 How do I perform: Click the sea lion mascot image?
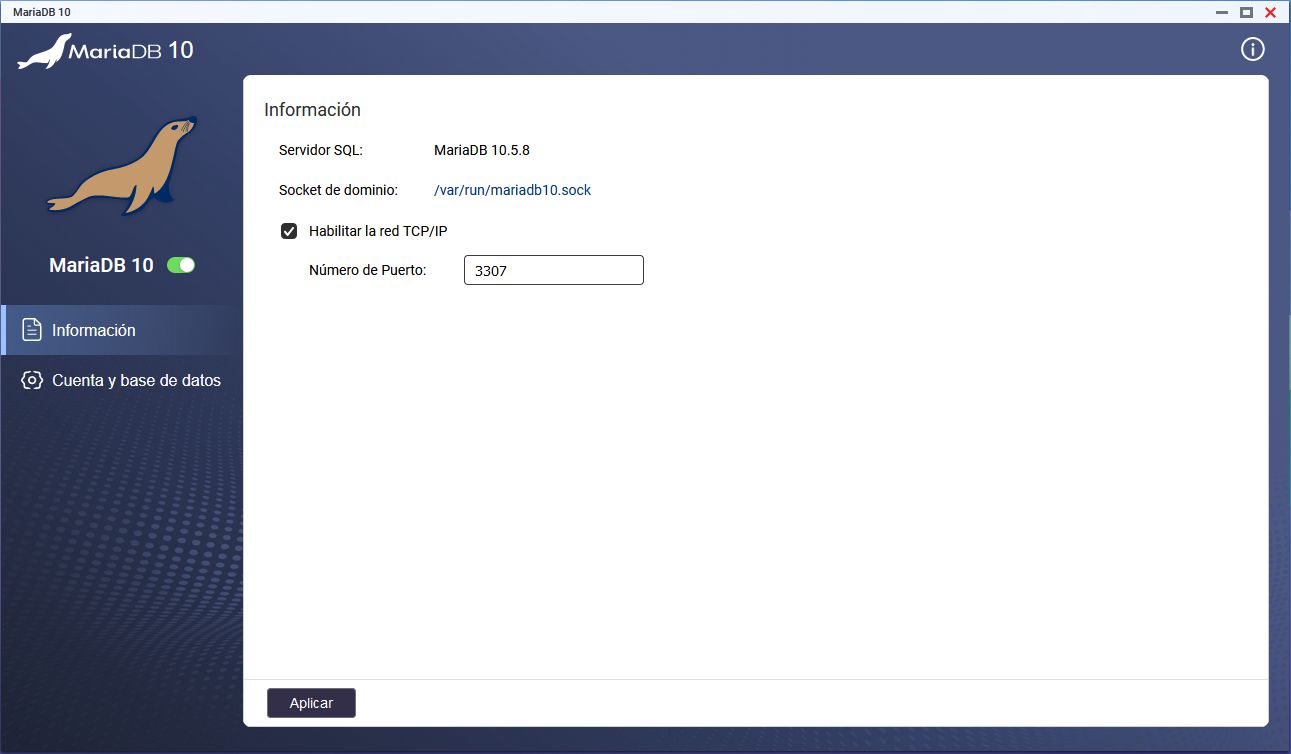point(122,166)
